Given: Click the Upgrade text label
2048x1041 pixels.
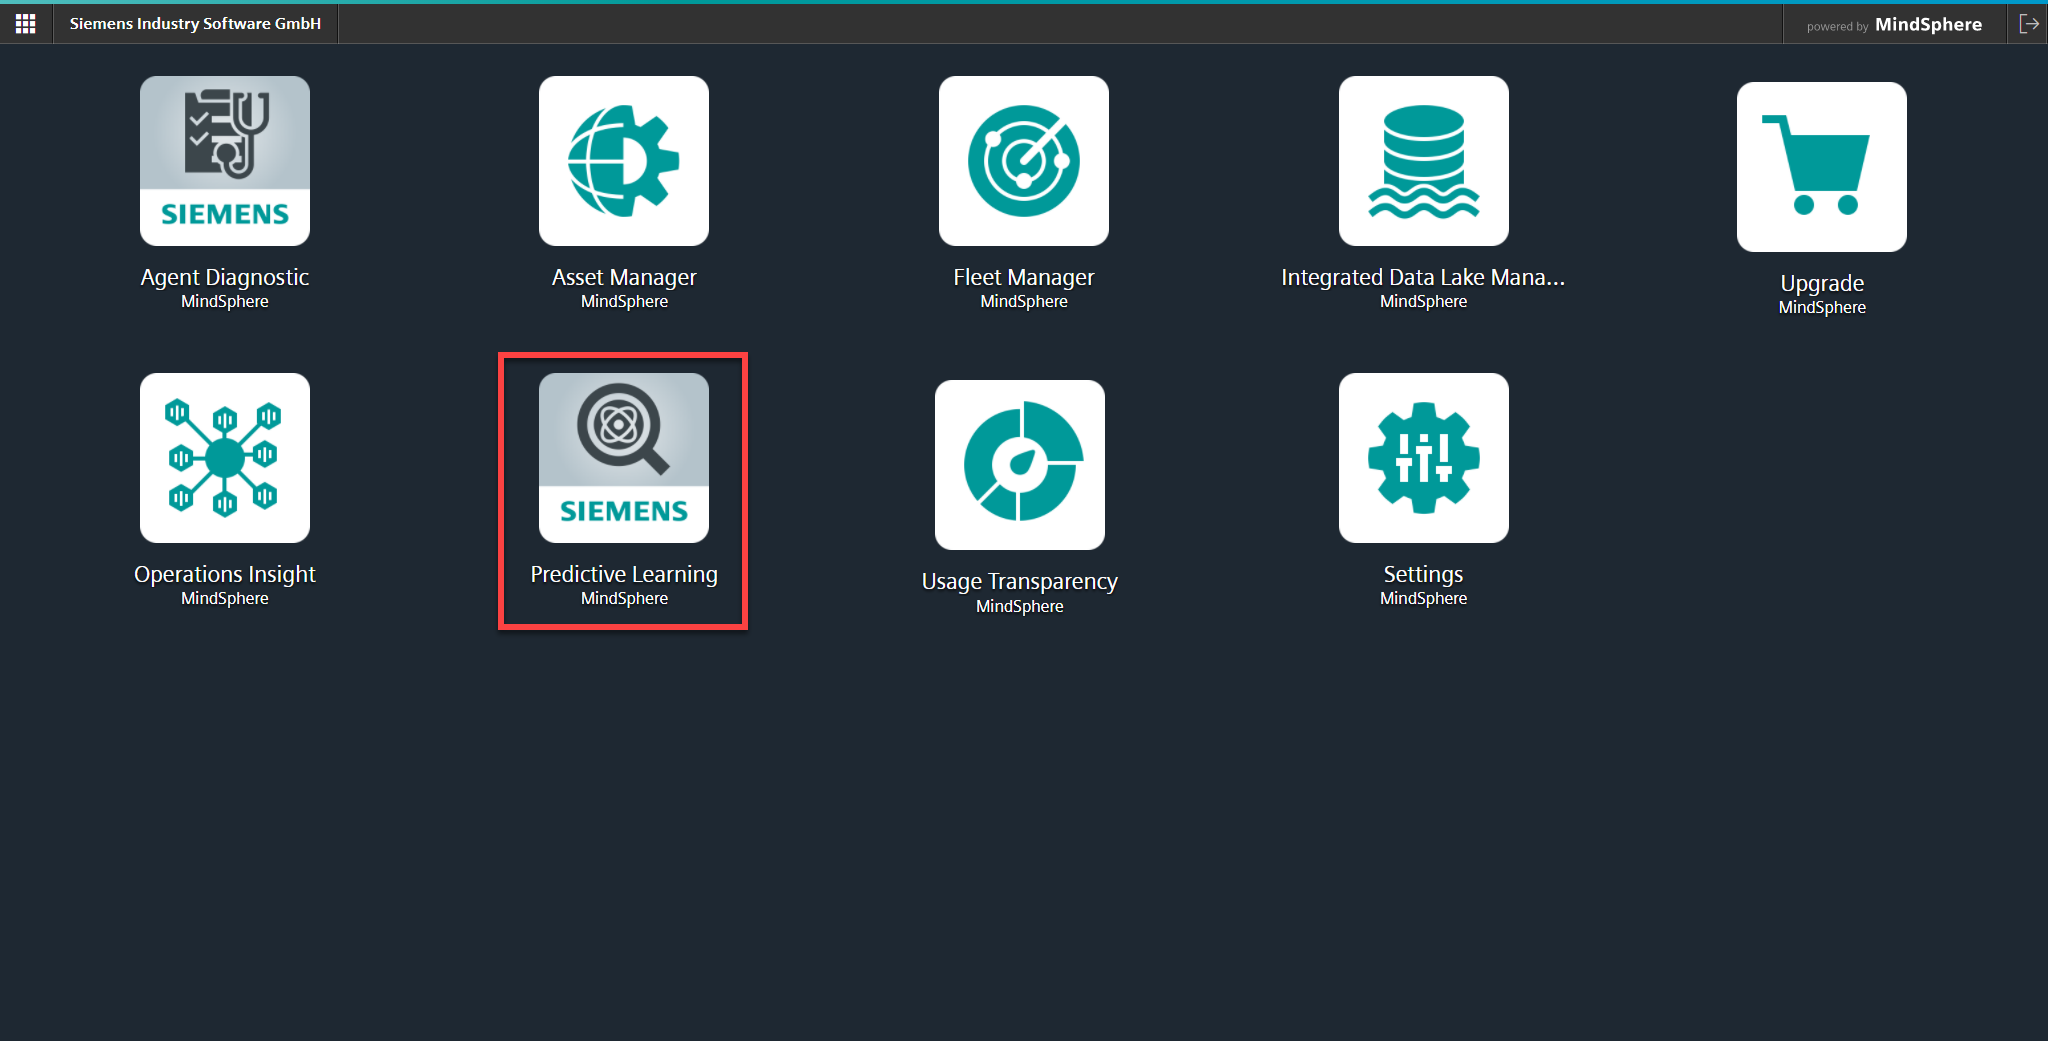Looking at the screenshot, I should [1822, 283].
